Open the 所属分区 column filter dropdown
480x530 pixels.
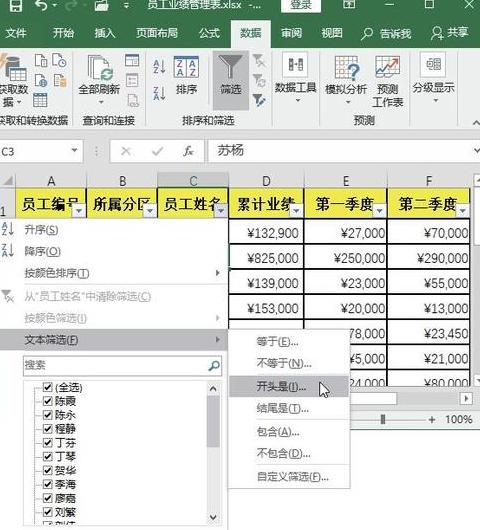[150, 211]
